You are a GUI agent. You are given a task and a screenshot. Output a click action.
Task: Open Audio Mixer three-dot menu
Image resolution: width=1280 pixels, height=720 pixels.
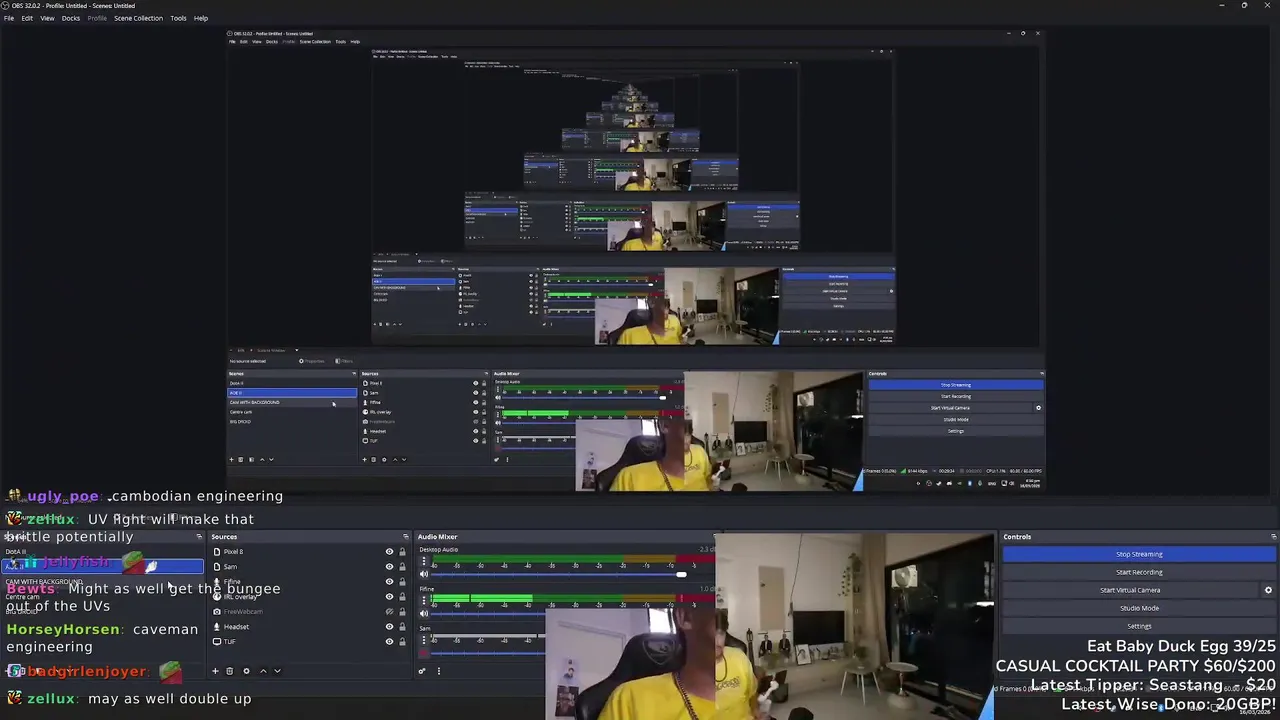(x=438, y=671)
